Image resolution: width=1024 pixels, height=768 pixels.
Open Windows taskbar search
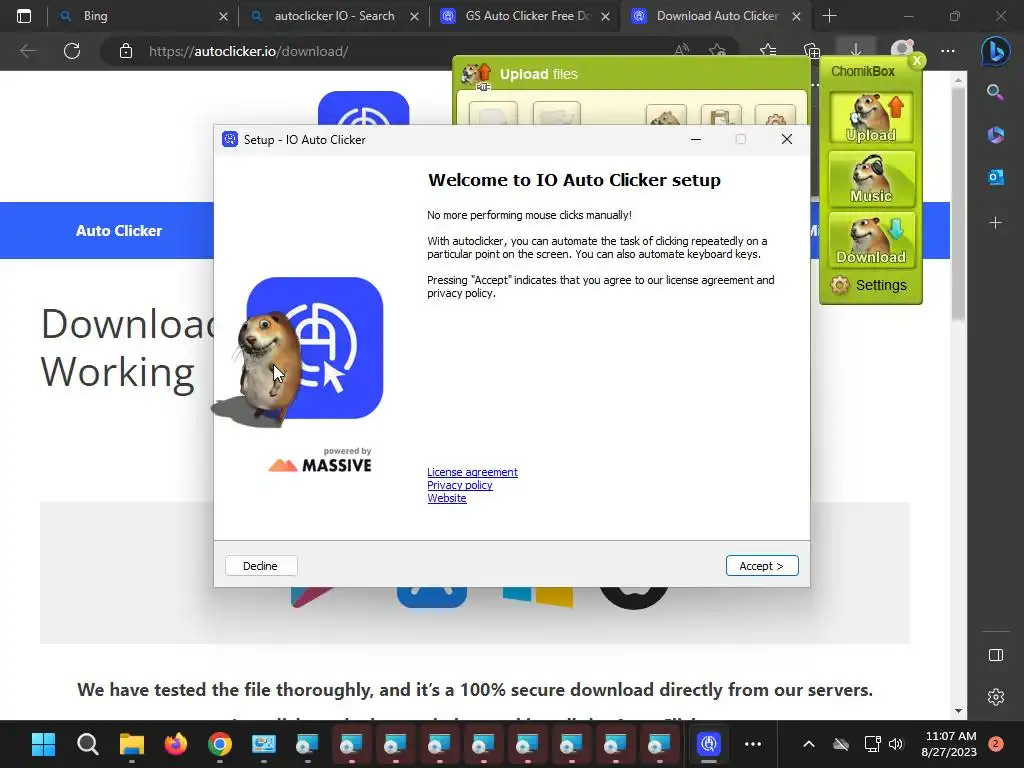coord(88,744)
